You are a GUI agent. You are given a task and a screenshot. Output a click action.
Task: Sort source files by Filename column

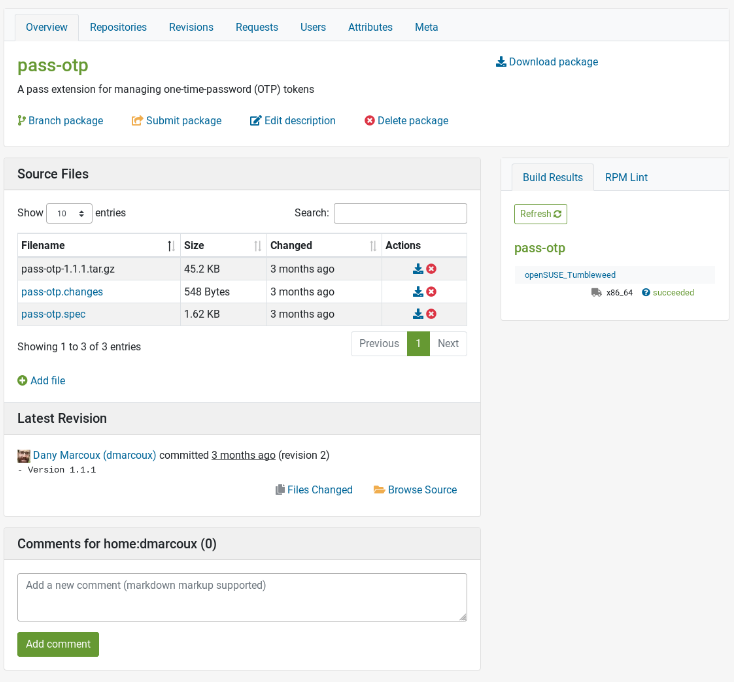point(98,245)
